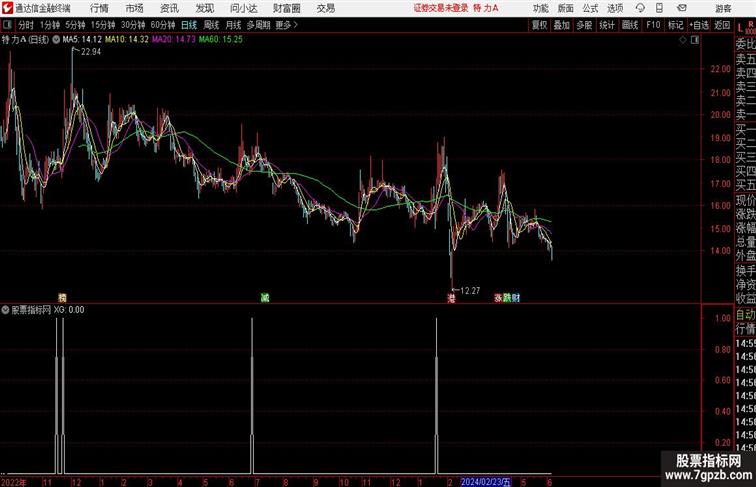Switch to the 分时 period tab
The width and height of the screenshot is (756, 487).
tap(26, 25)
